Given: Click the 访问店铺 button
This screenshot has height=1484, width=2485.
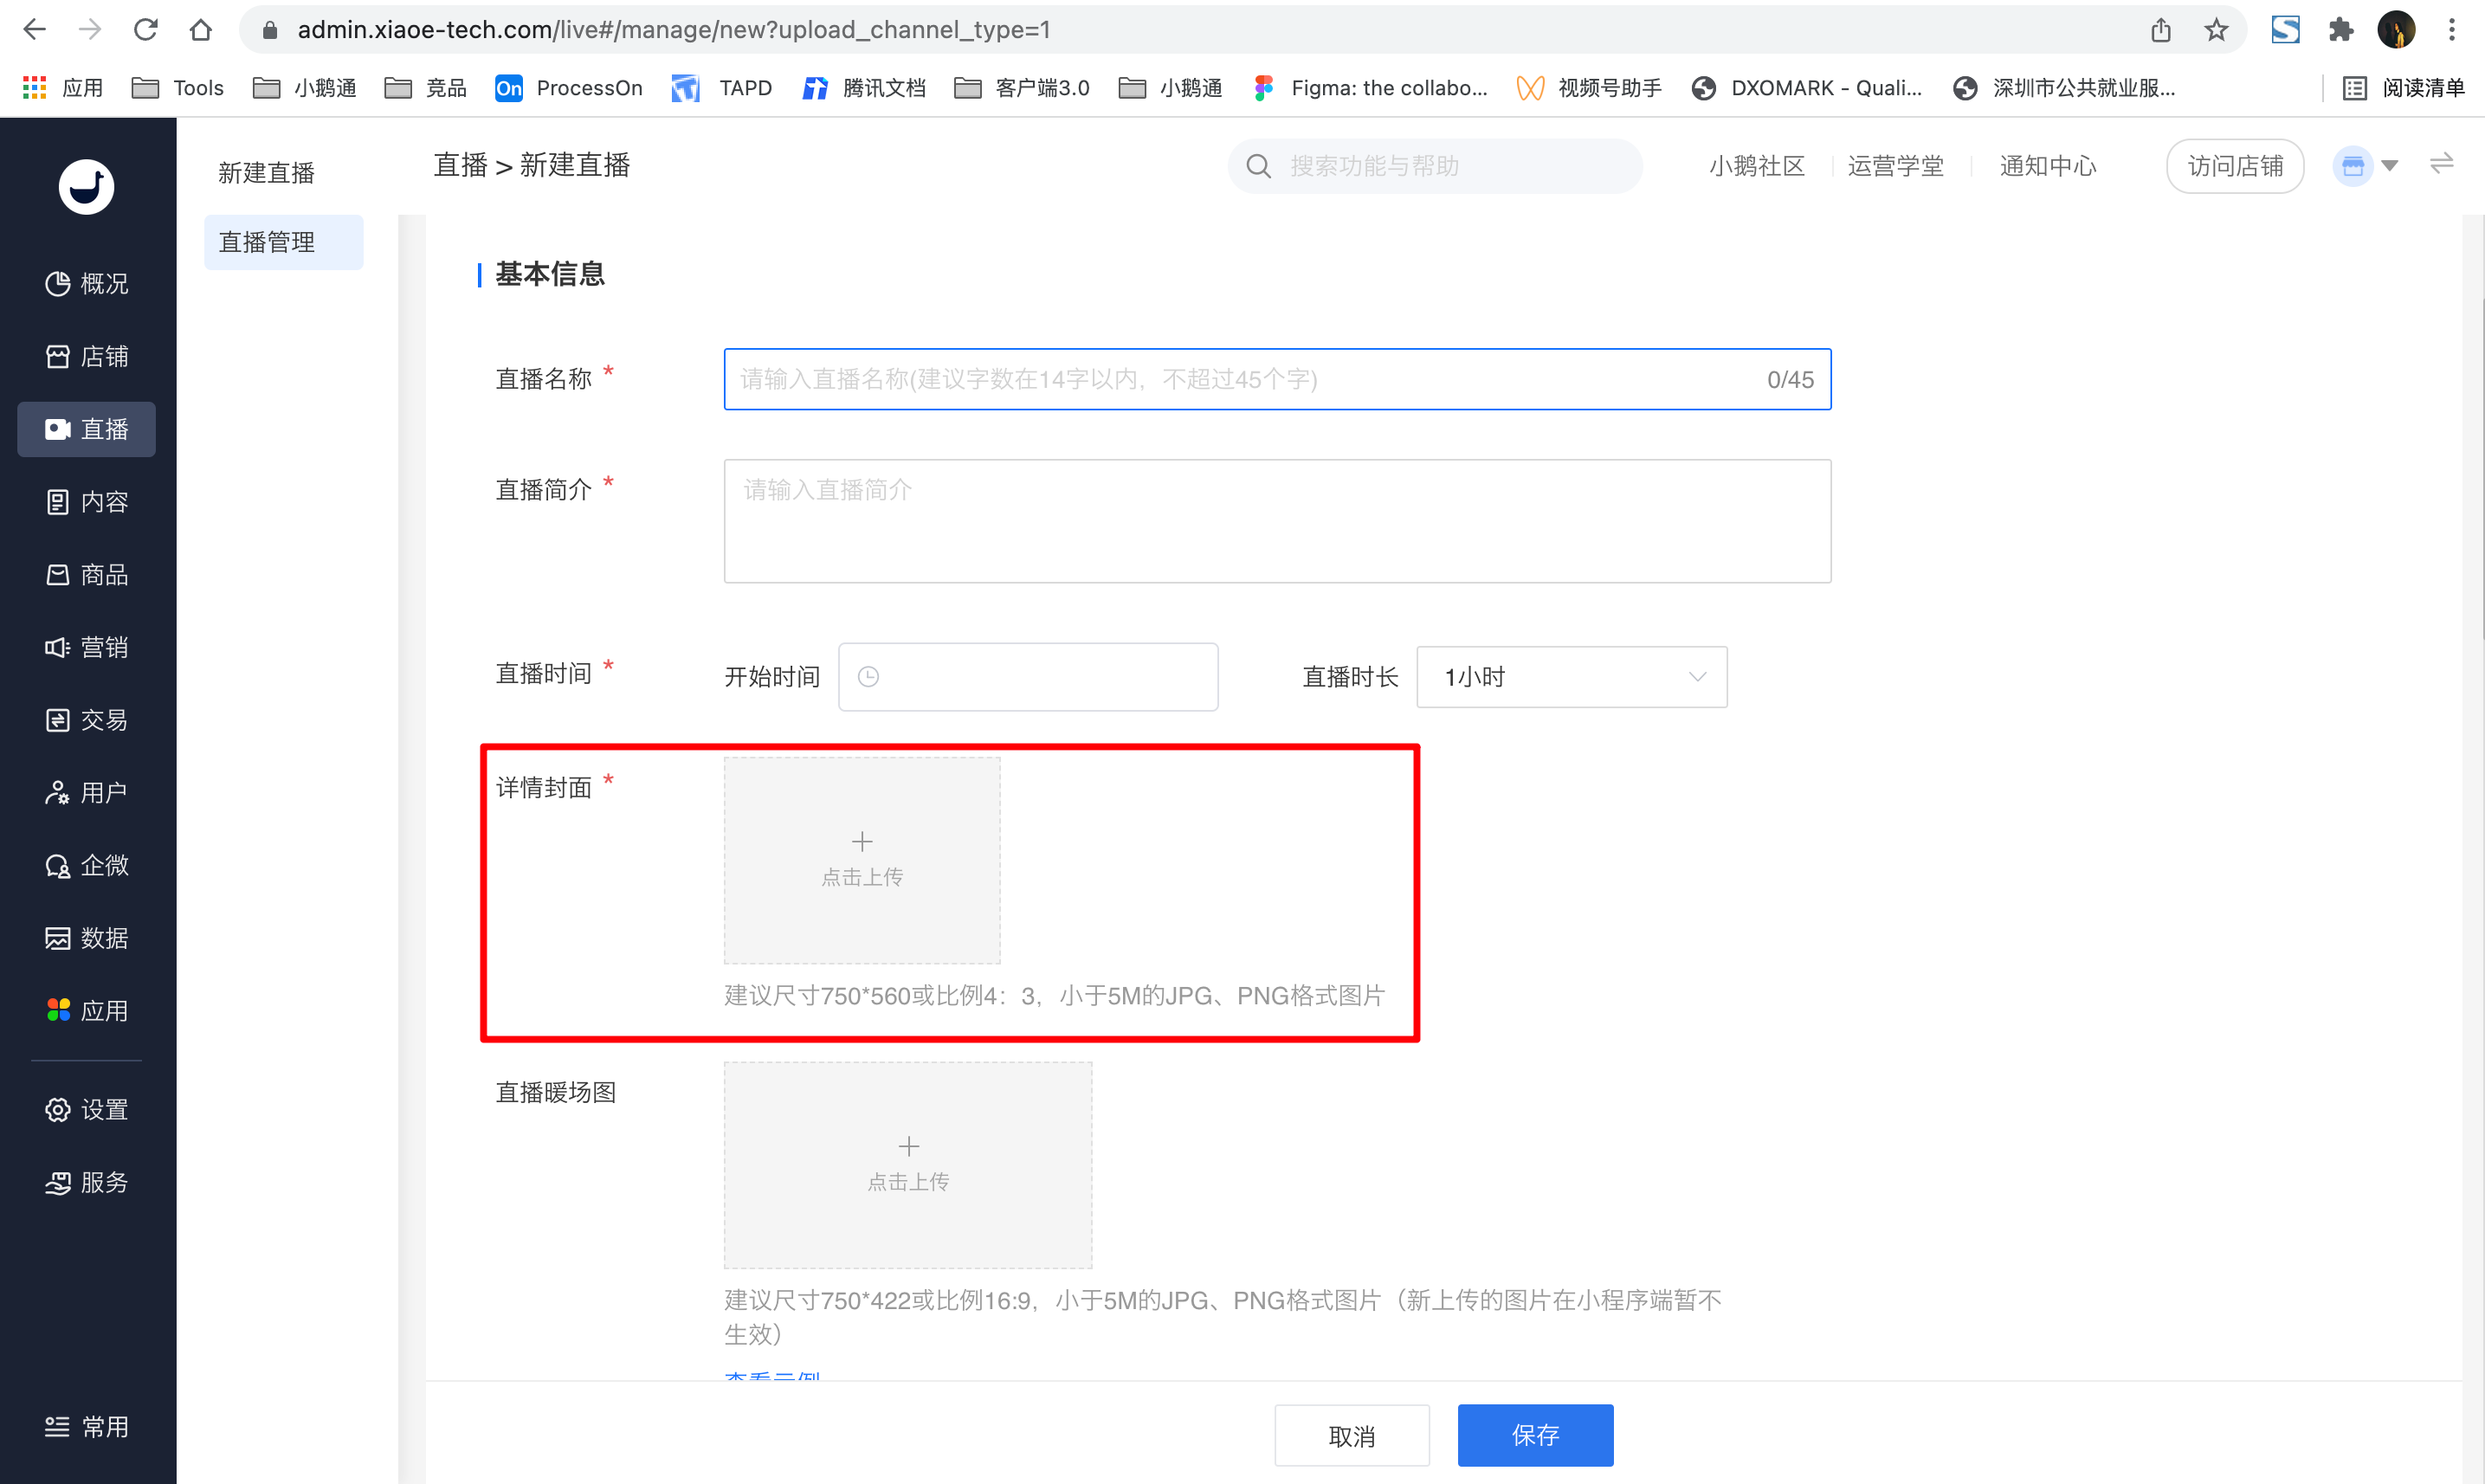Looking at the screenshot, I should (2235, 166).
